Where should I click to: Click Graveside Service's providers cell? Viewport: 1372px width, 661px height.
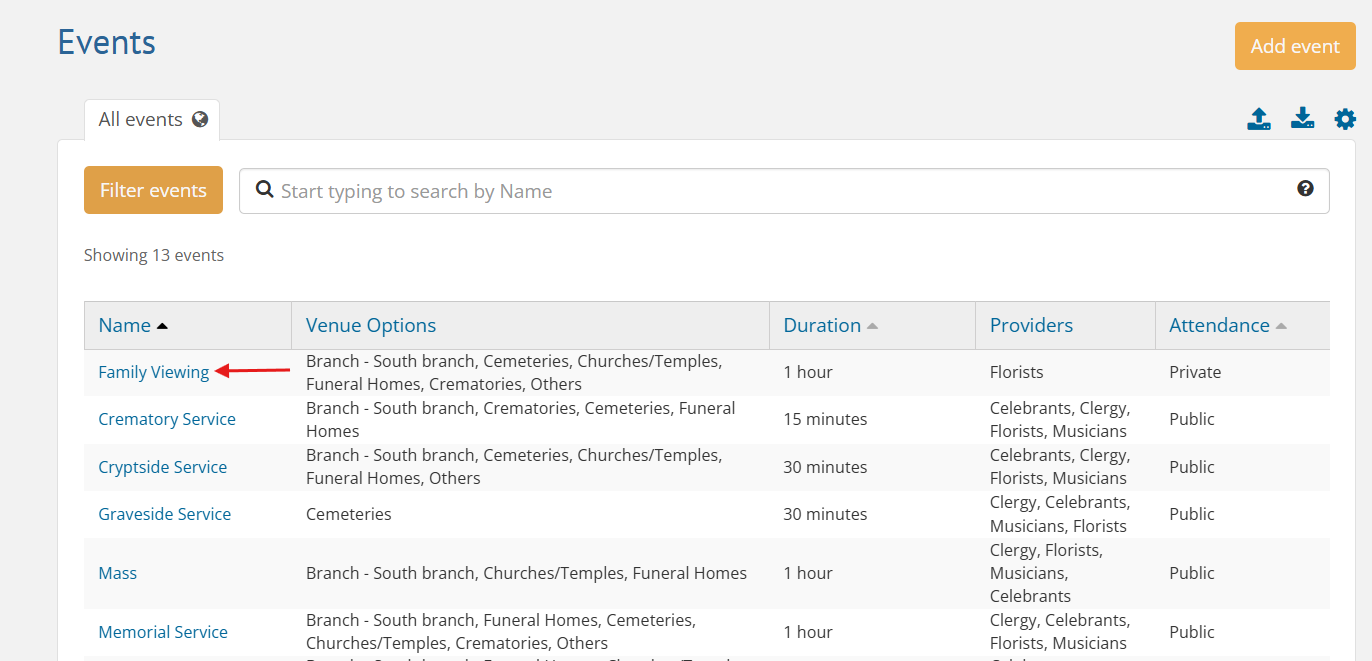1060,514
